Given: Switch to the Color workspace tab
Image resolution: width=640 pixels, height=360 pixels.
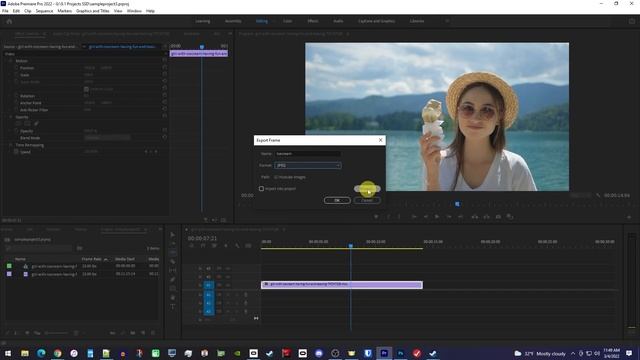Looking at the screenshot, I should point(288,21).
